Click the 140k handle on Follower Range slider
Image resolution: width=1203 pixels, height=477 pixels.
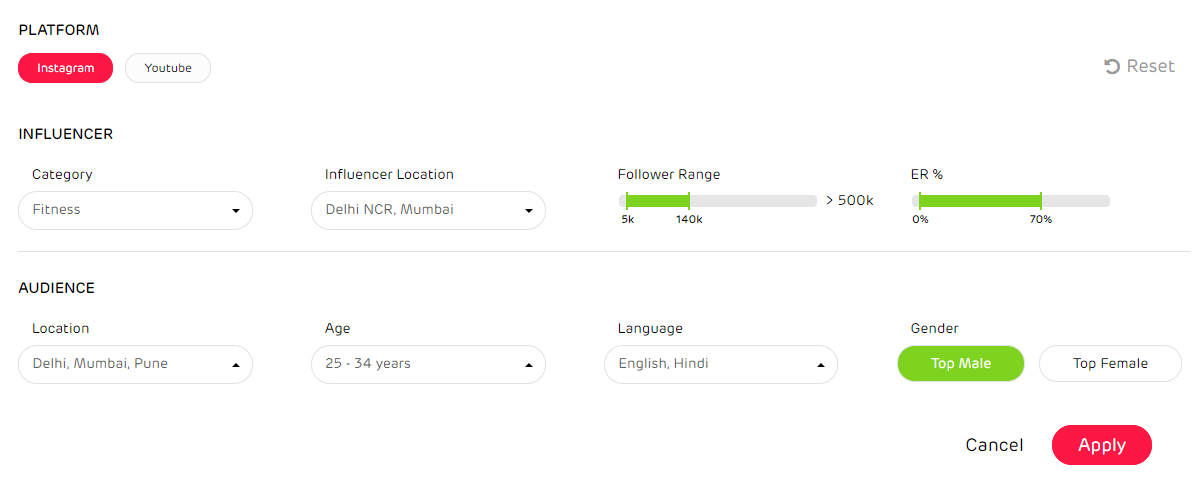[689, 201]
